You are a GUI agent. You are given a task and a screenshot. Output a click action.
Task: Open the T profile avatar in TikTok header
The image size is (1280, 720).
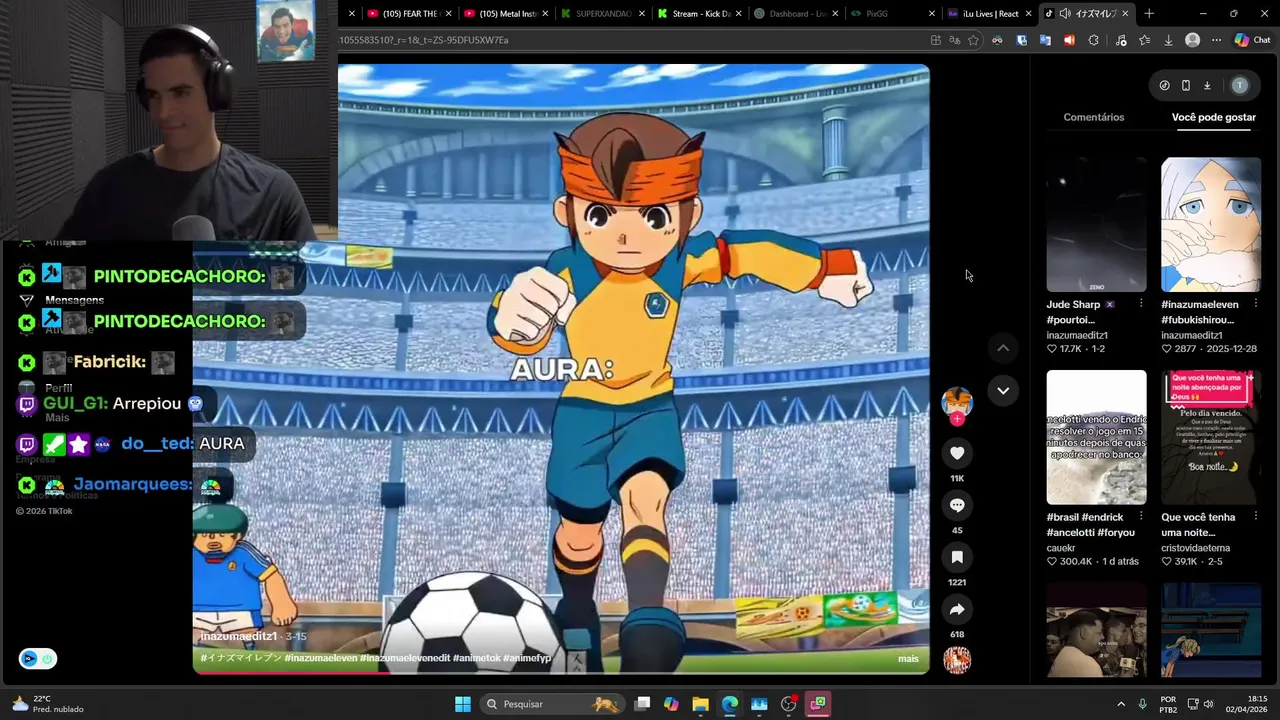click(x=1240, y=85)
